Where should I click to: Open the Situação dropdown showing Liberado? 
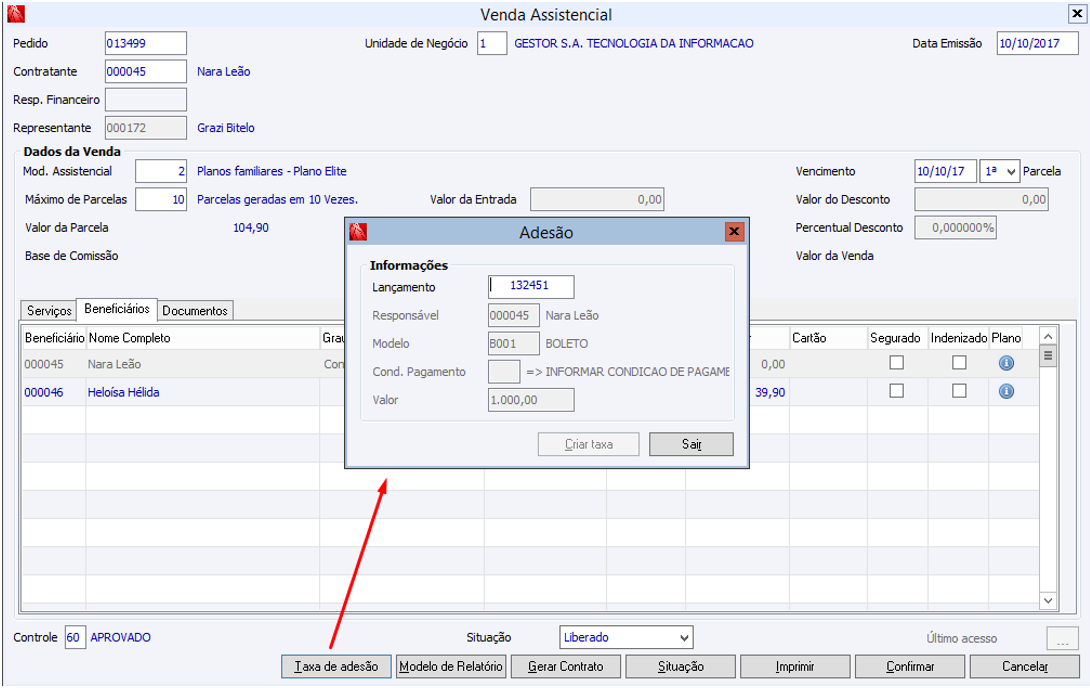(x=626, y=637)
